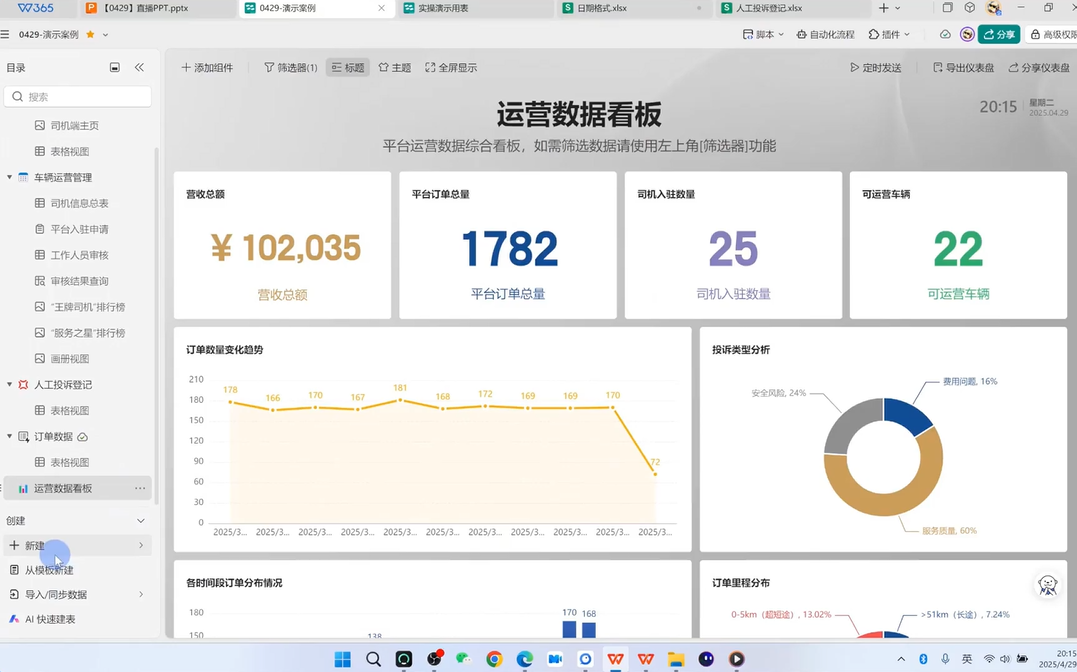Toggle the star favorite for 0429-演示案例

tap(90, 34)
